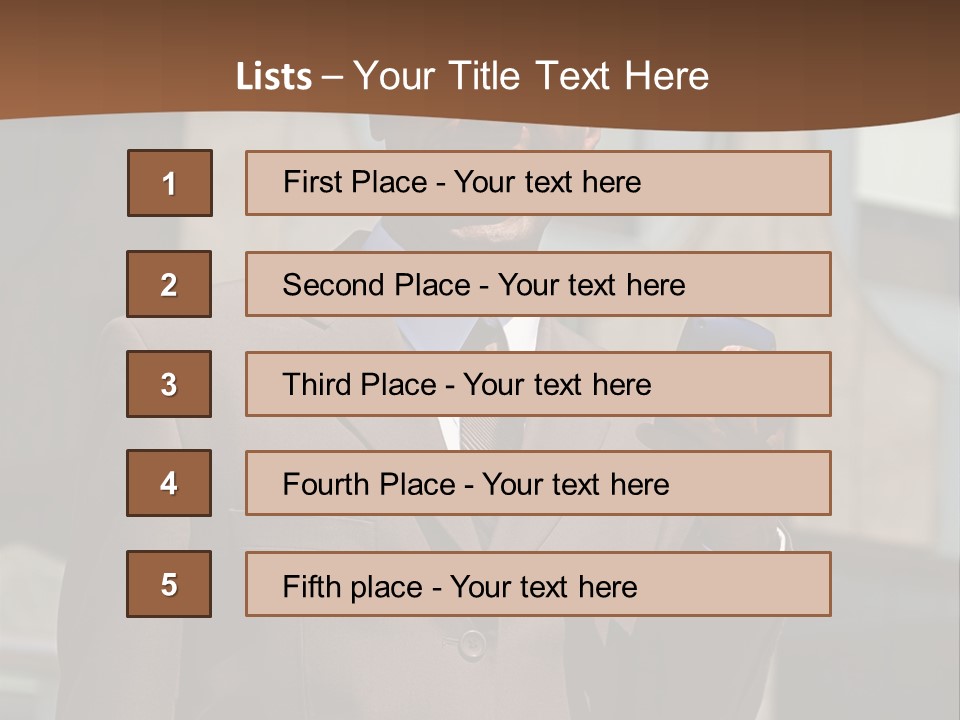The image size is (960, 720).
Task: Click the number 3 box
Action: pyautogui.click(x=169, y=384)
